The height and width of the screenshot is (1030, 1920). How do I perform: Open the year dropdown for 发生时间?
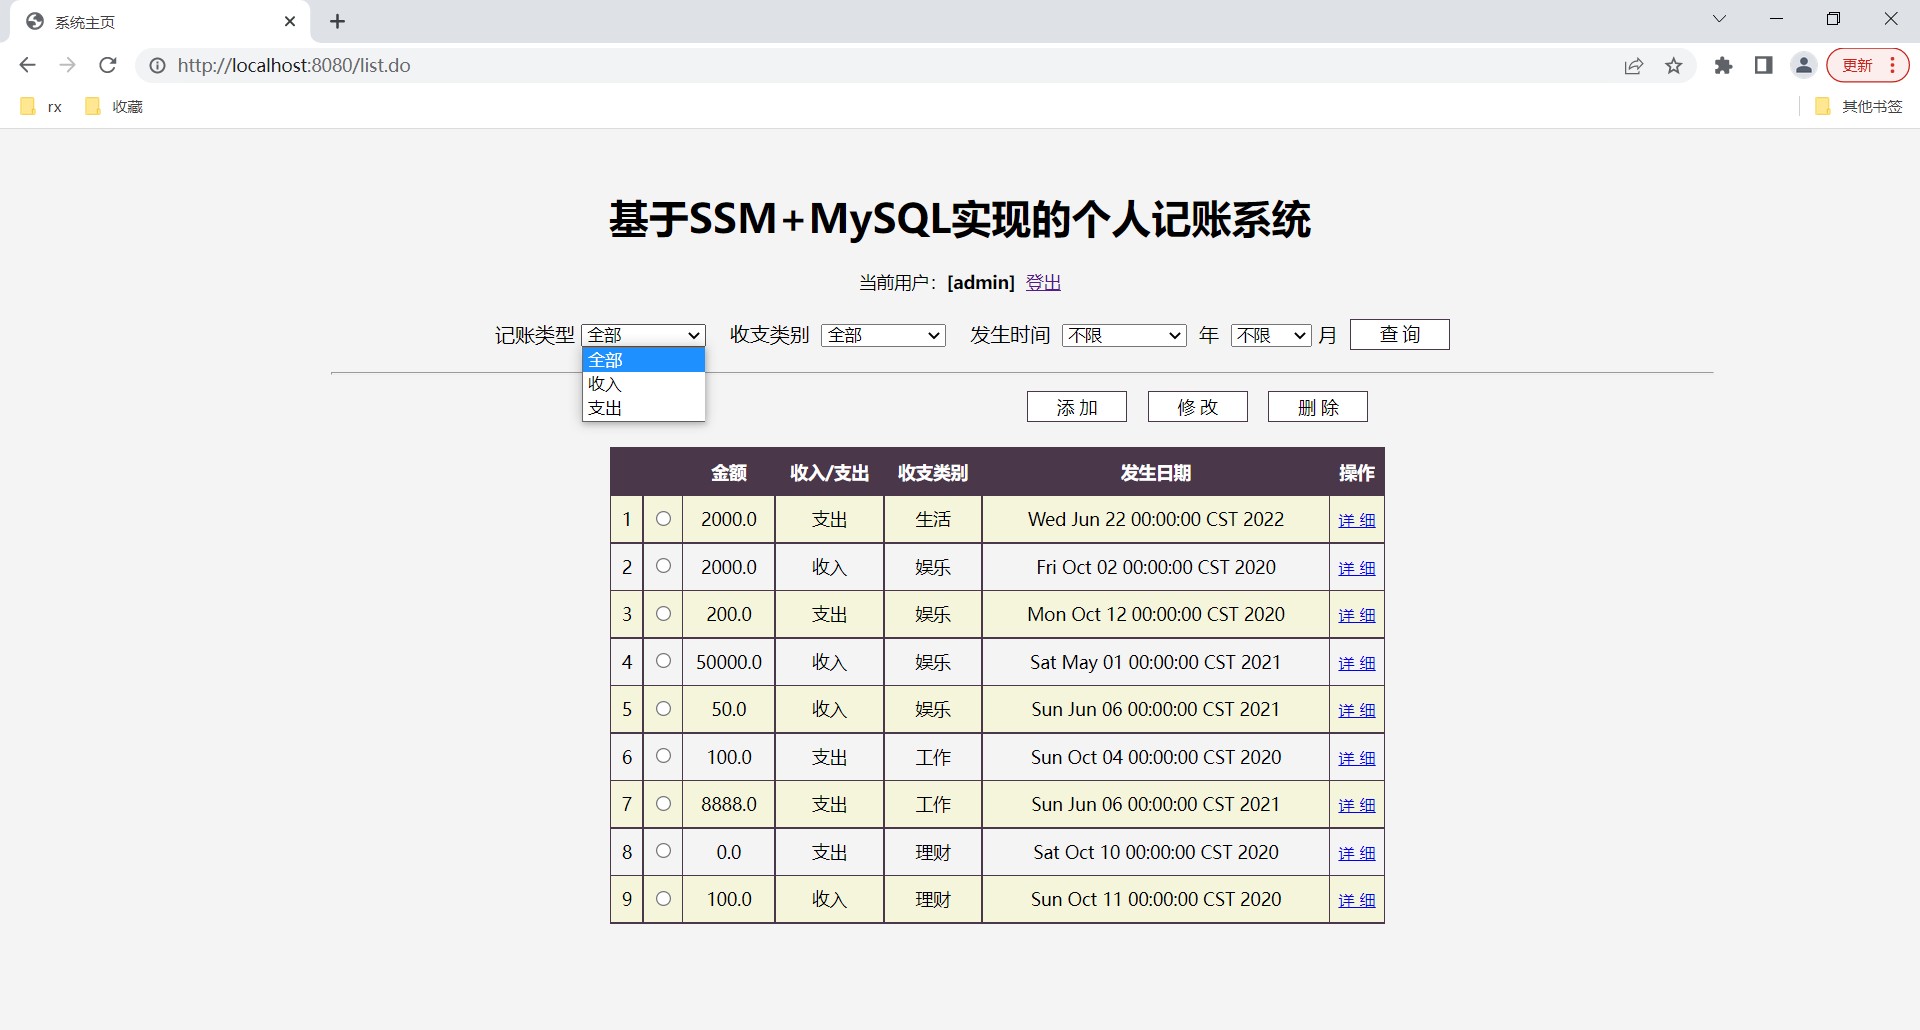coord(1124,335)
